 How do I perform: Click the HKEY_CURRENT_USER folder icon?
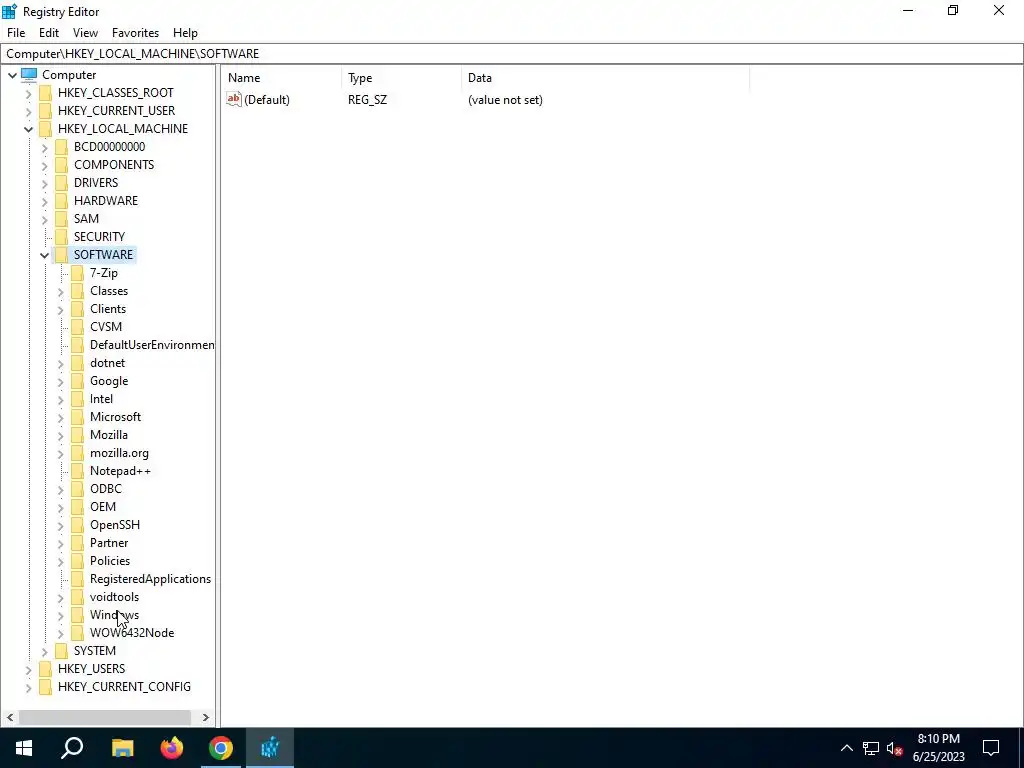point(46,110)
